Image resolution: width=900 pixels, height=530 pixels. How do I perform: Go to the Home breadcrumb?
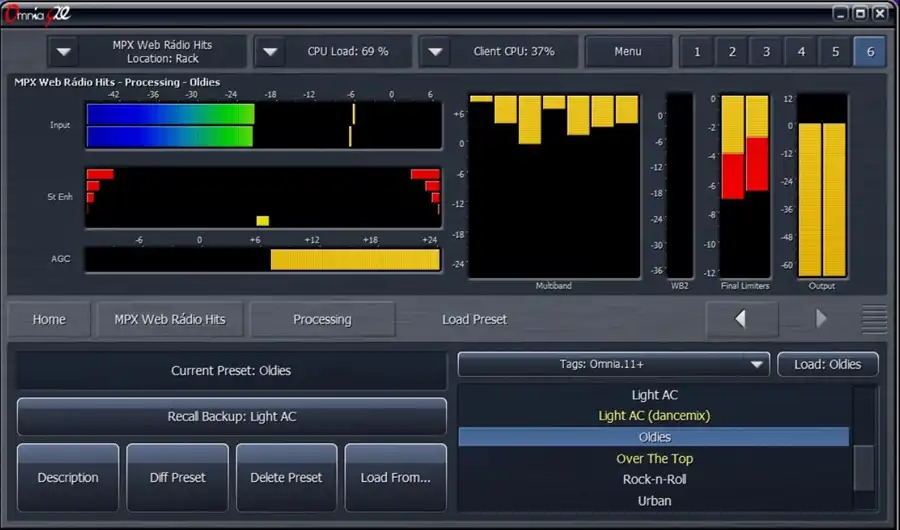49,319
